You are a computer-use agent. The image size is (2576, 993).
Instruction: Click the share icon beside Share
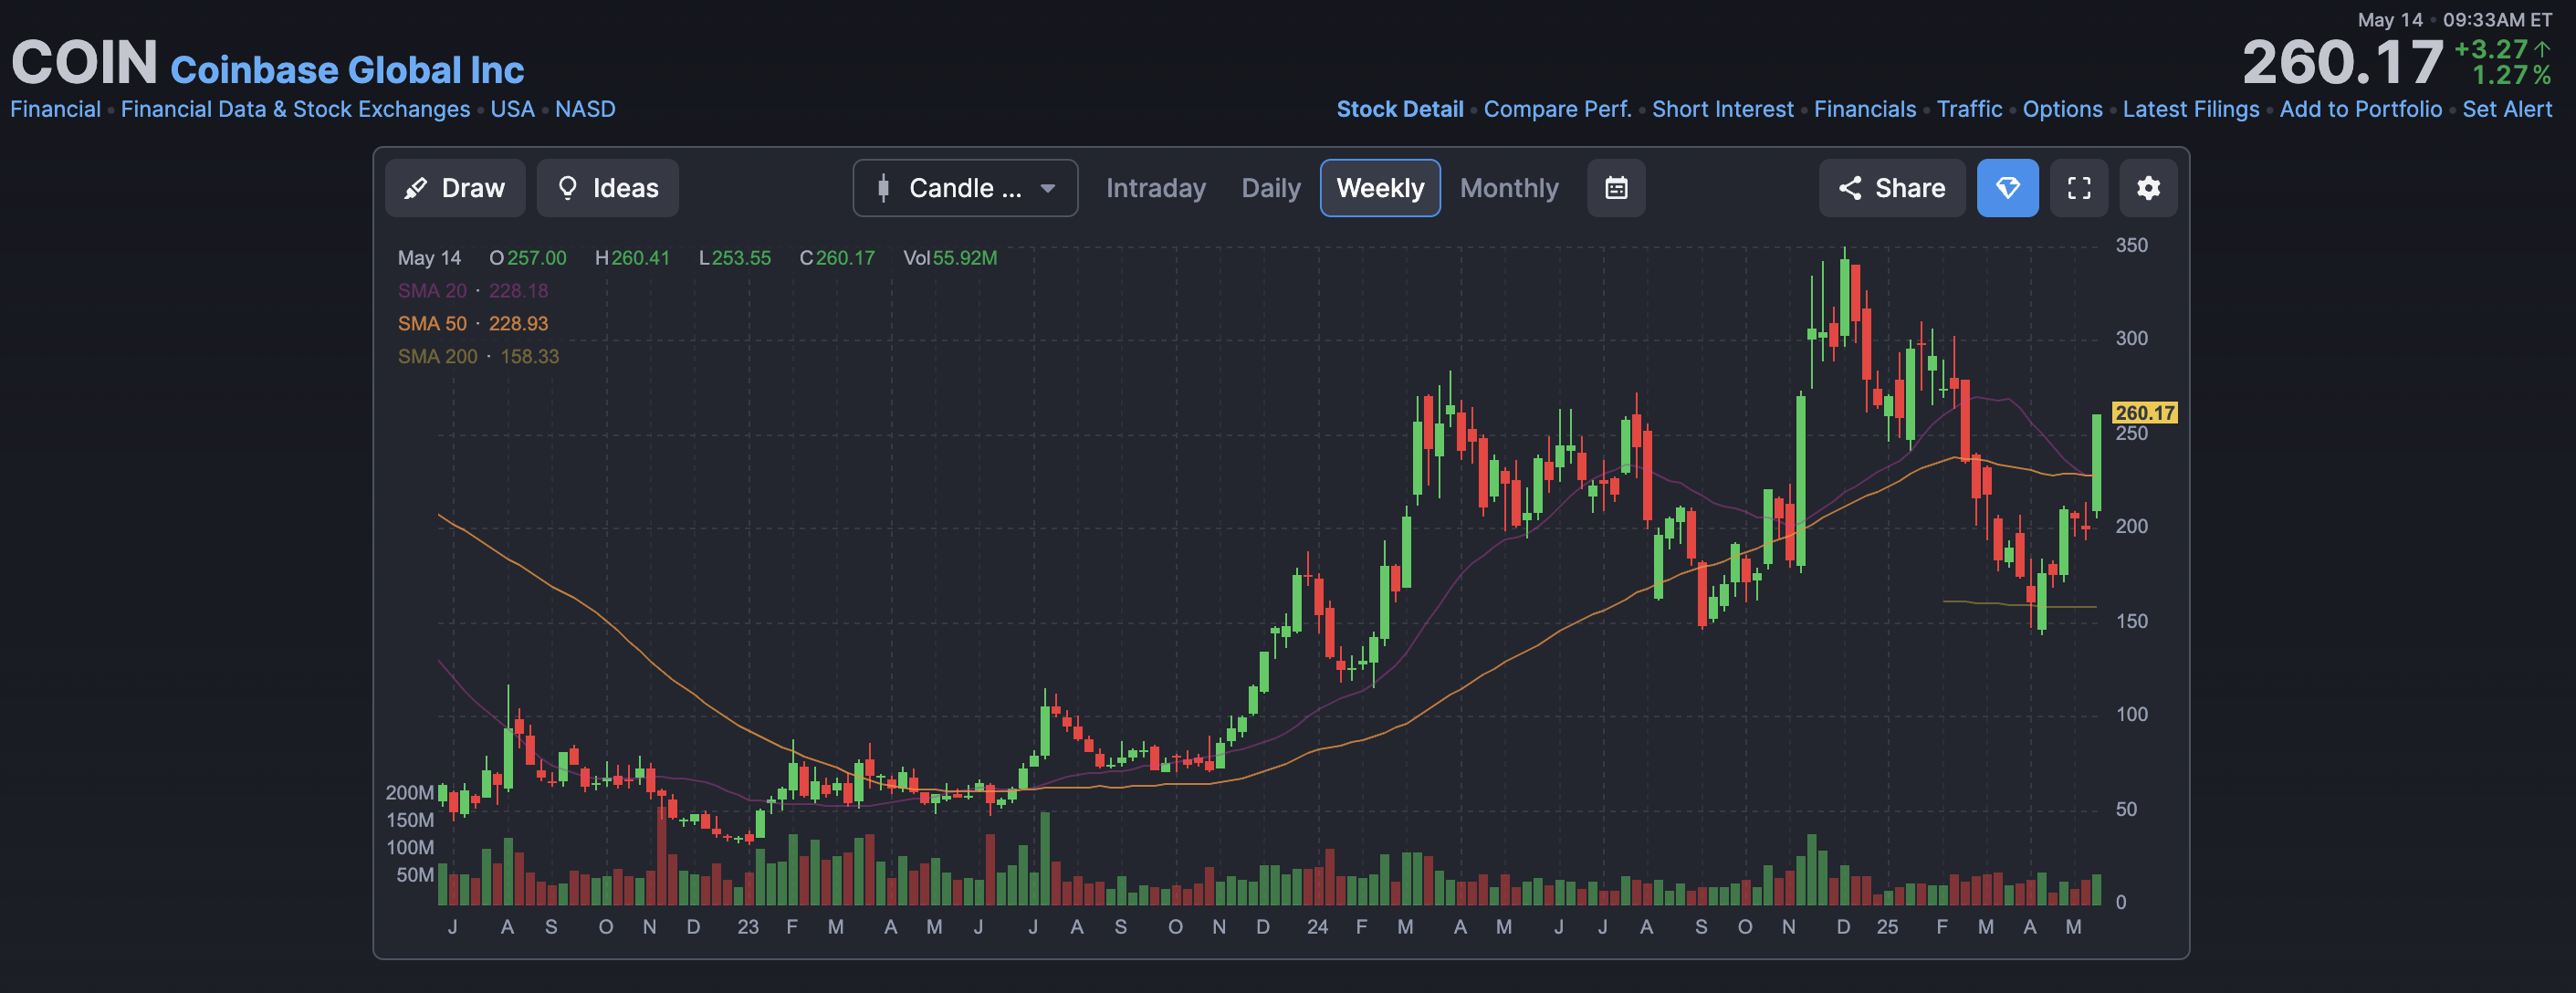[1849, 188]
